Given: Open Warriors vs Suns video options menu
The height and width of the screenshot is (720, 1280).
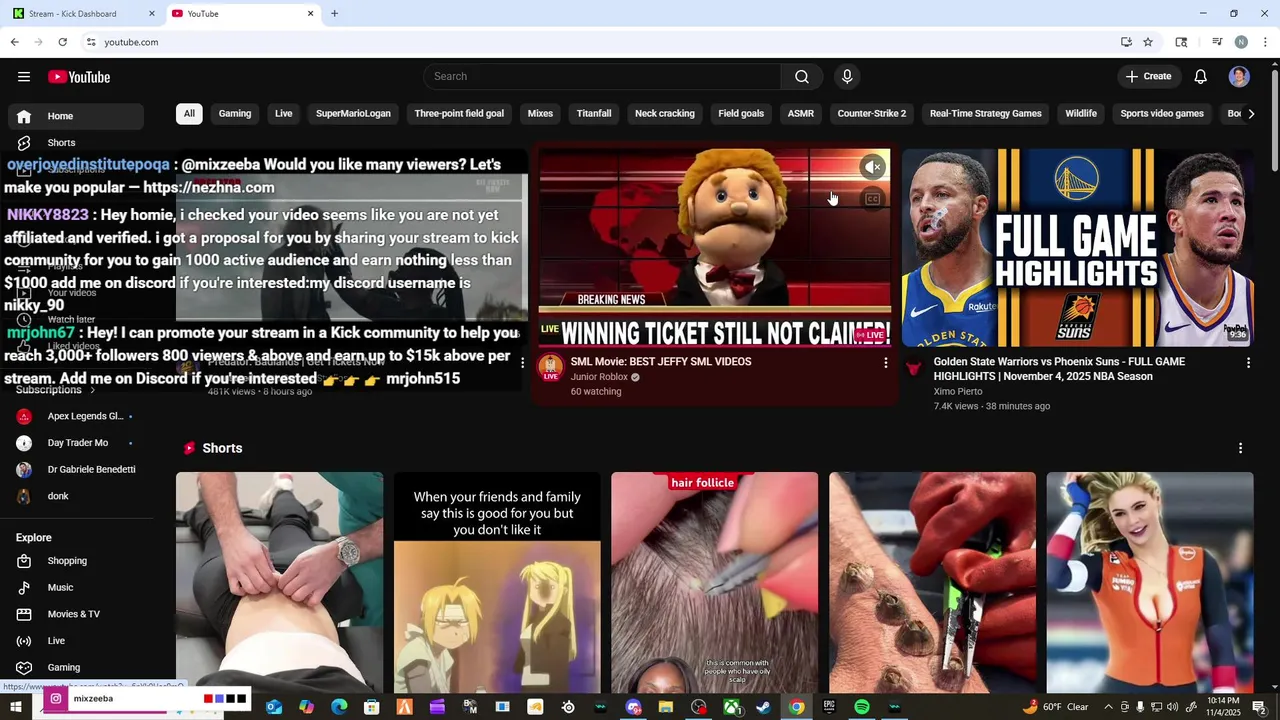Looking at the screenshot, I should coord(1248,363).
